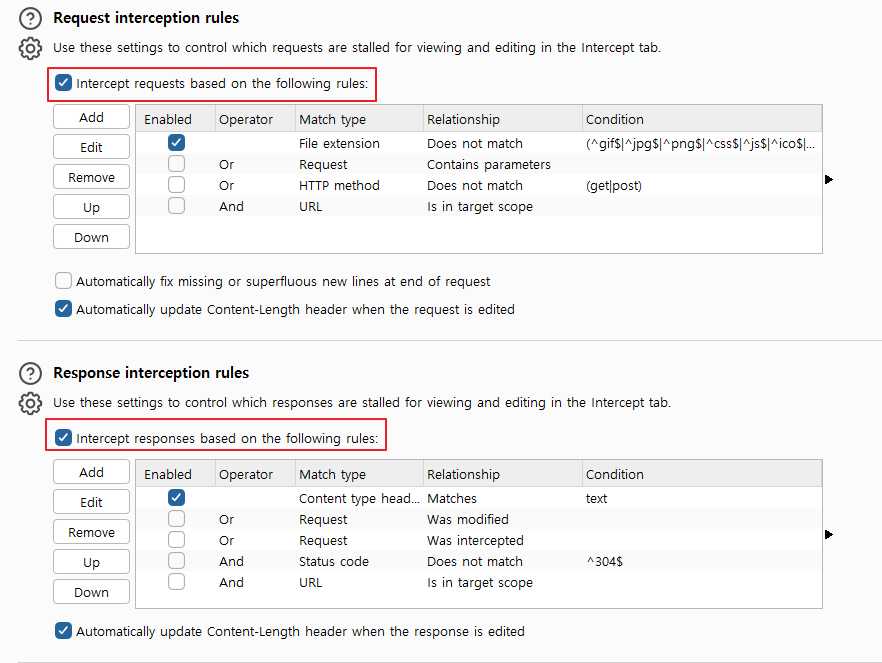This screenshot has width=882, height=663.
Task: Open settings gear for Request interception rules
Action: [30, 48]
